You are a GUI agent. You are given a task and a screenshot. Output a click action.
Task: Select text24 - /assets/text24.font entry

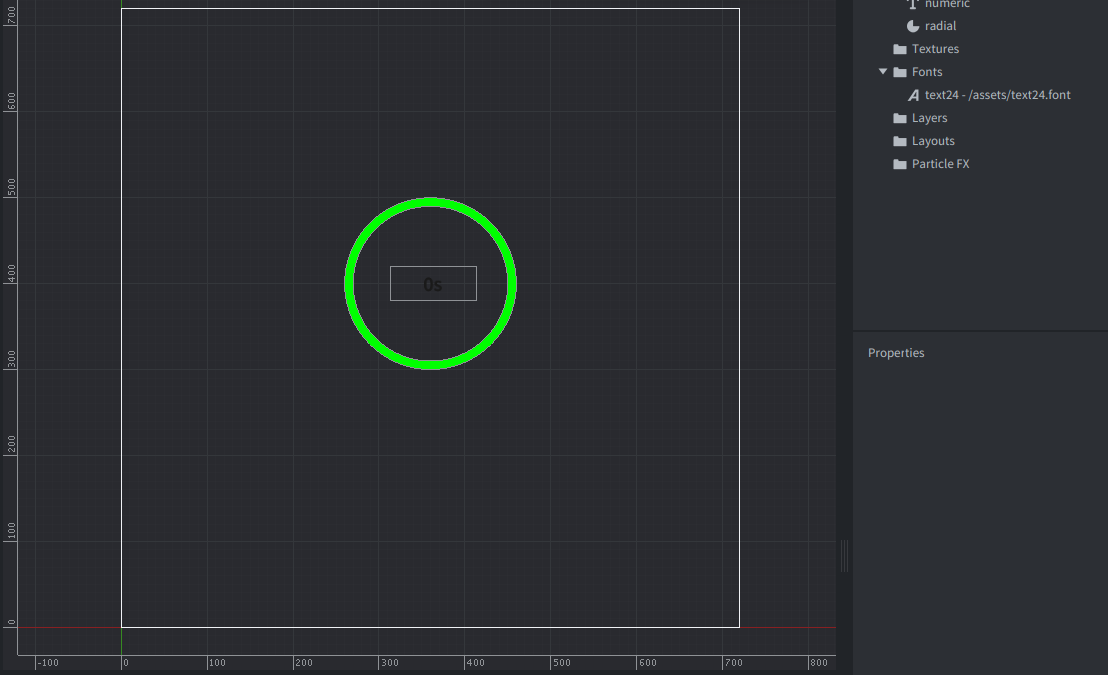click(x=997, y=95)
